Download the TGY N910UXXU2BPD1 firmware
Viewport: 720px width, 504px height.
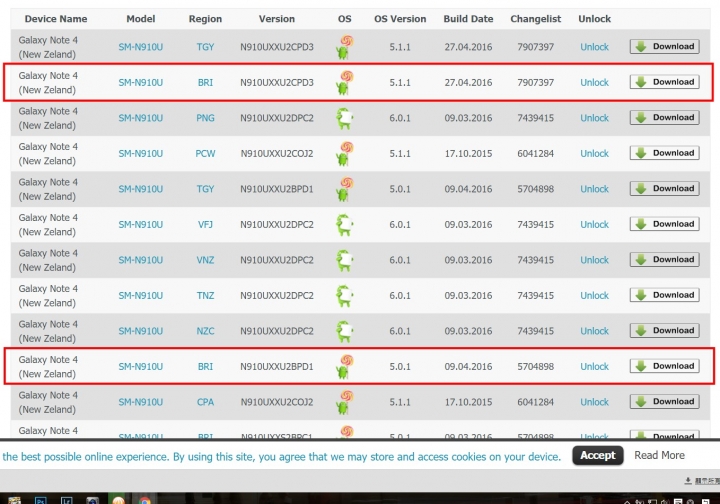pyautogui.click(x=664, y=188)
